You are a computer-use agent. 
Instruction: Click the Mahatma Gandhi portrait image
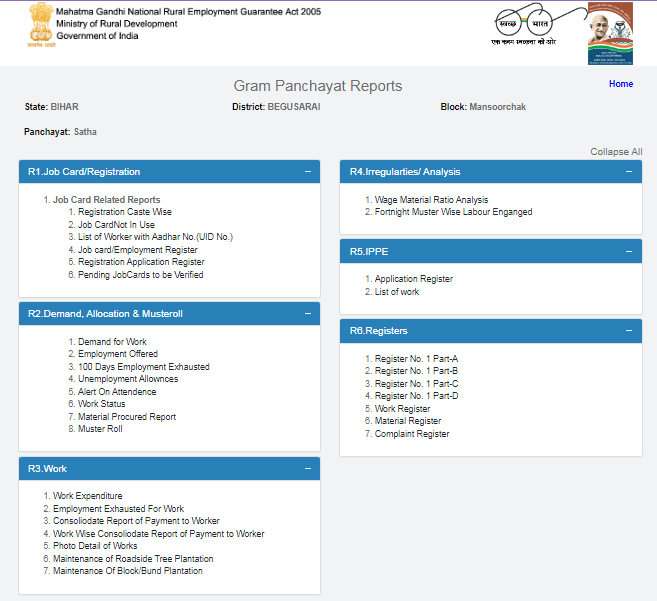pos(610,33)
